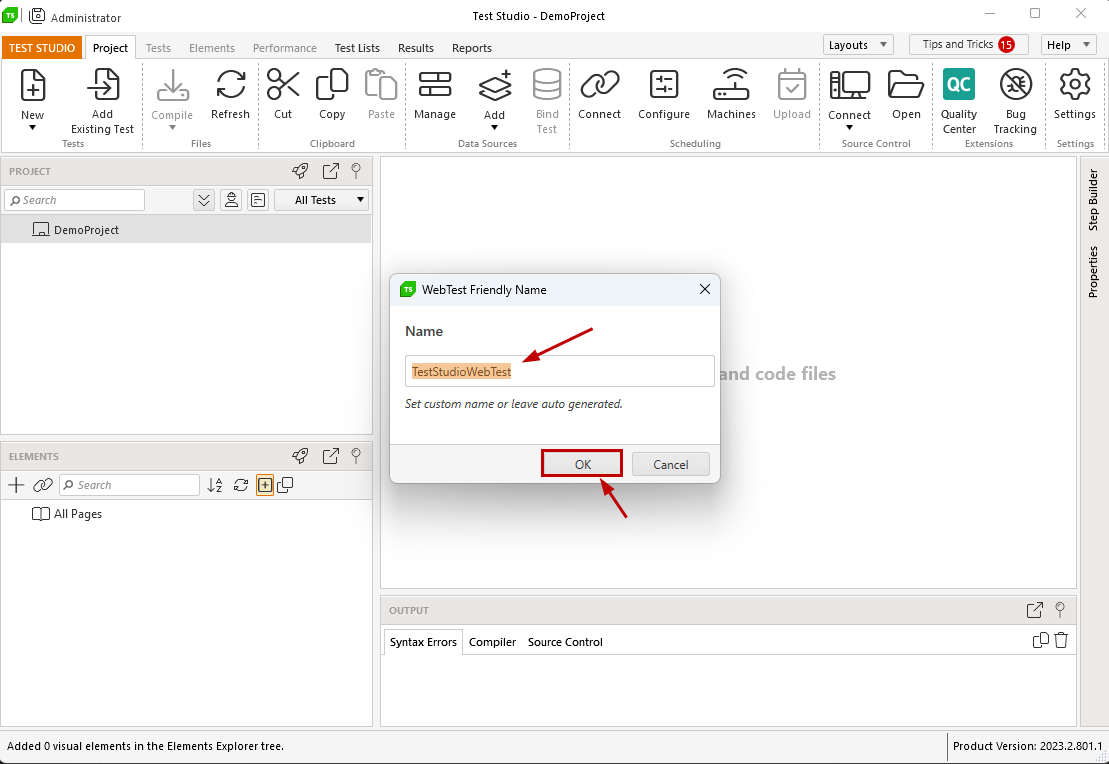Open the Reports tab
The width and height of the screenshot is (1109, 764).
pyautogui.click(x=472, y=47)
